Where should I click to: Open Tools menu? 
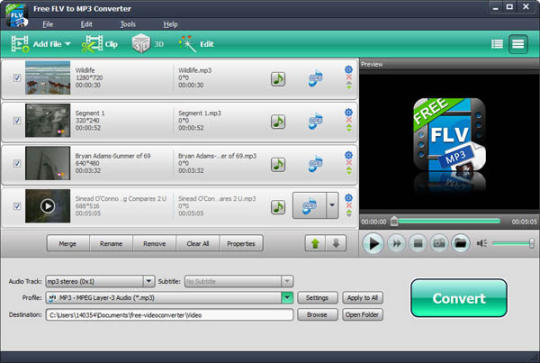[128, 24]
